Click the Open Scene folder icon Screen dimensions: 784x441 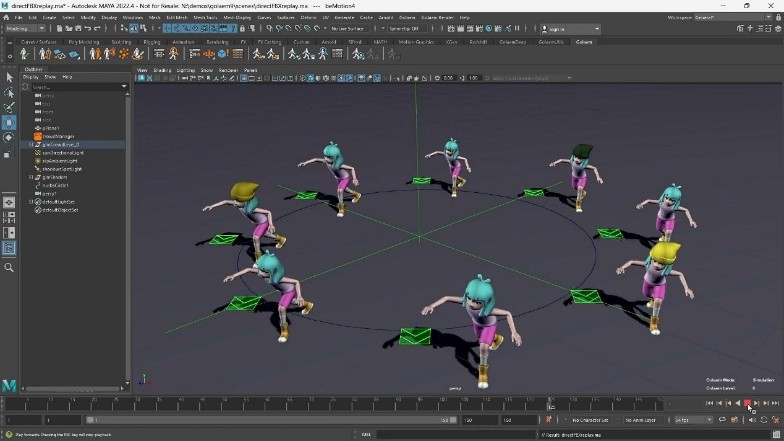click(69, 28)
